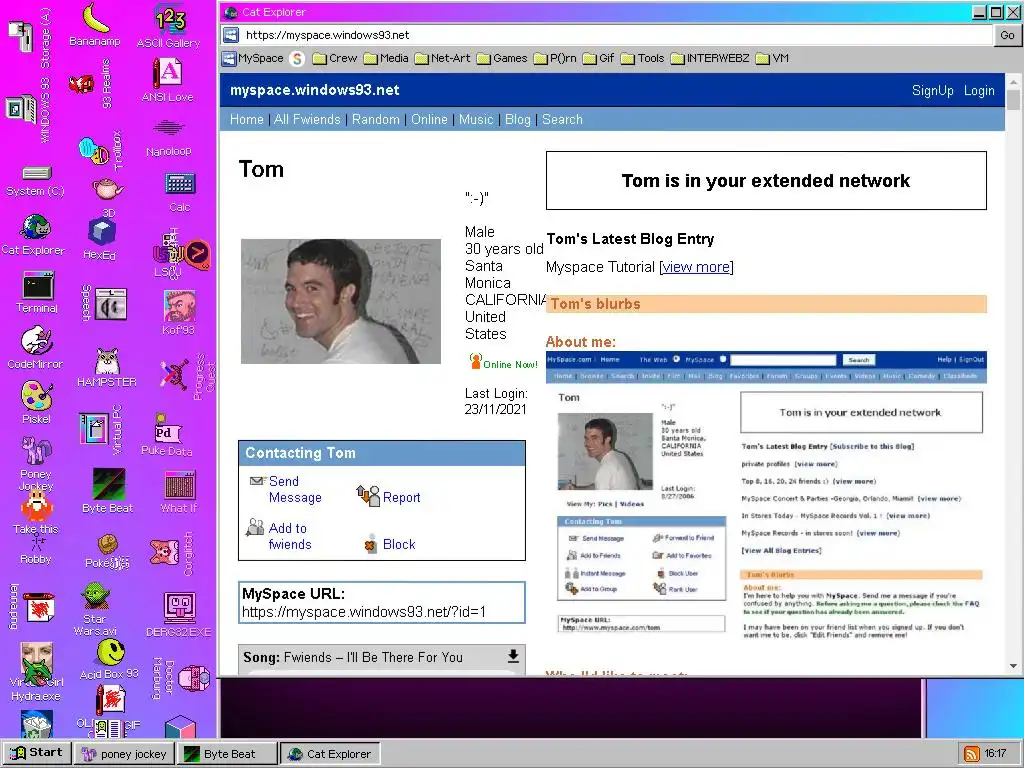This screenshot has width=1024, height=768.
Task: Open the Random nav link
Action: (x=376, y=120)
